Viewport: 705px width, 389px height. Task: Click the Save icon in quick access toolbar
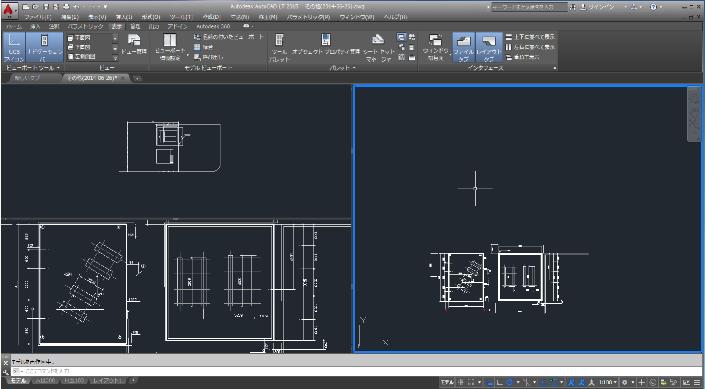point(46,7)
